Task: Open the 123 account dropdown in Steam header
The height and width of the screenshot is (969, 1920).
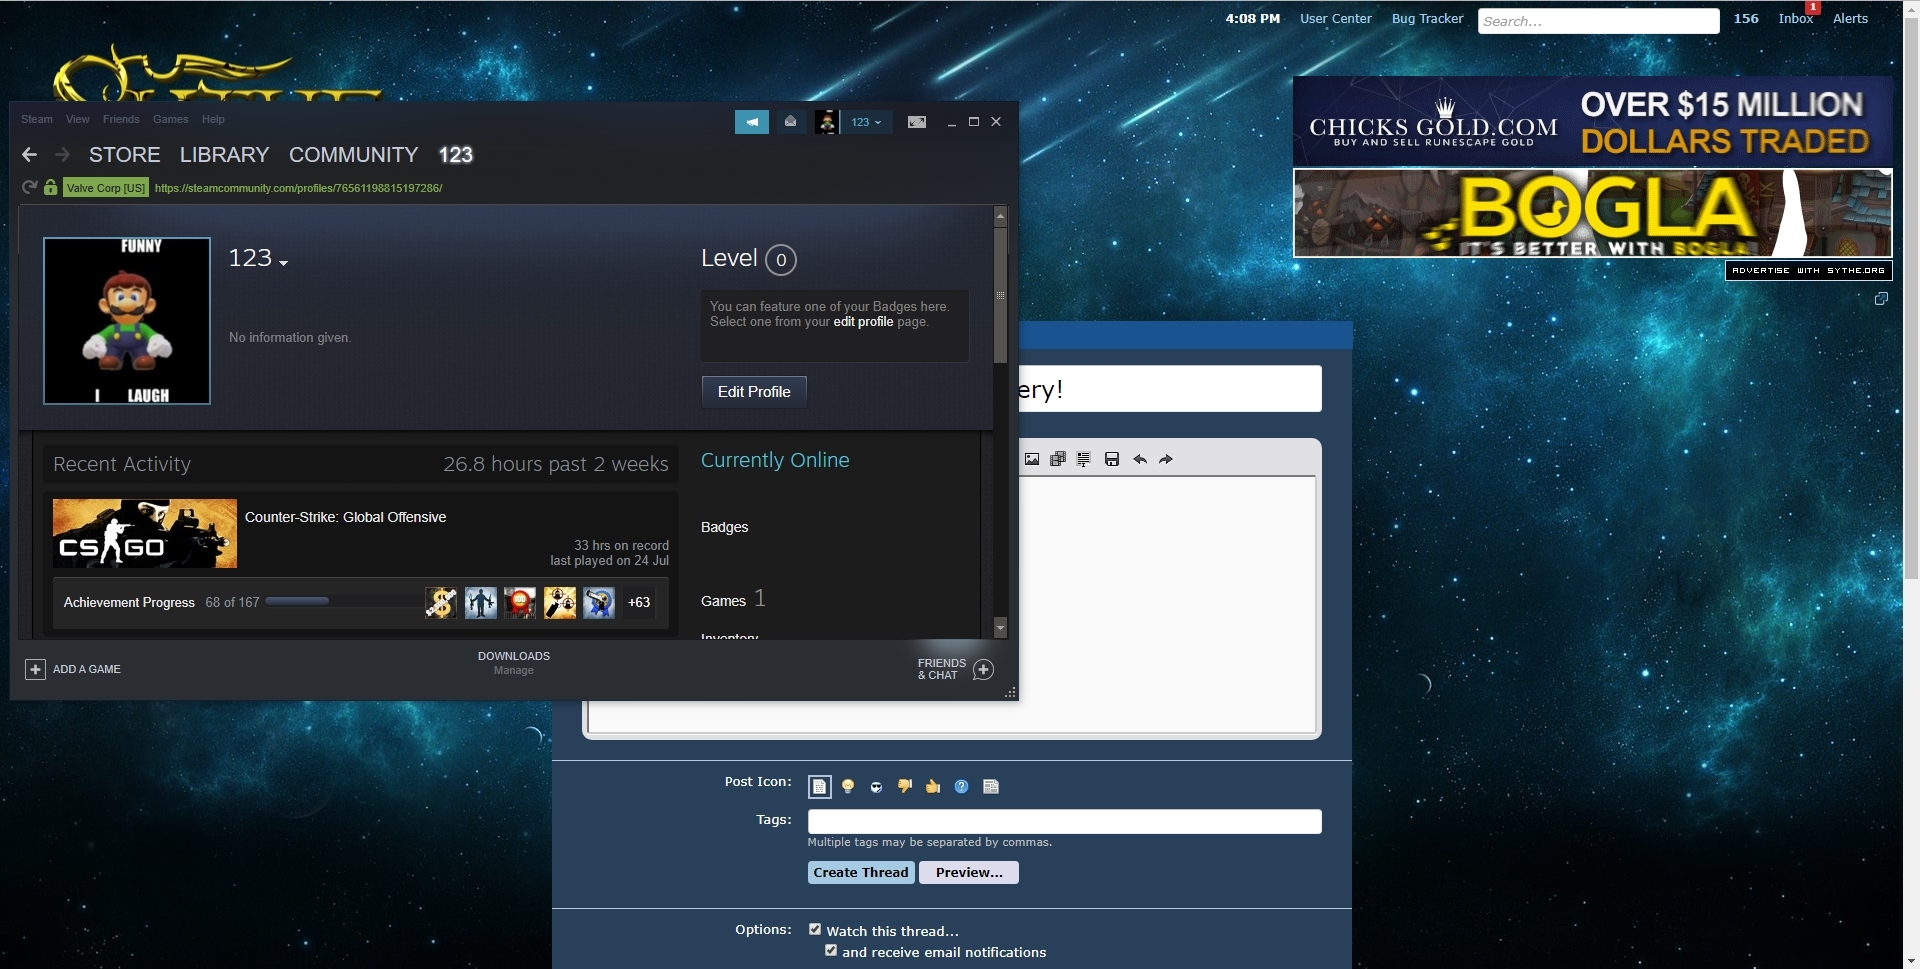Action: [x=866, y=122]
